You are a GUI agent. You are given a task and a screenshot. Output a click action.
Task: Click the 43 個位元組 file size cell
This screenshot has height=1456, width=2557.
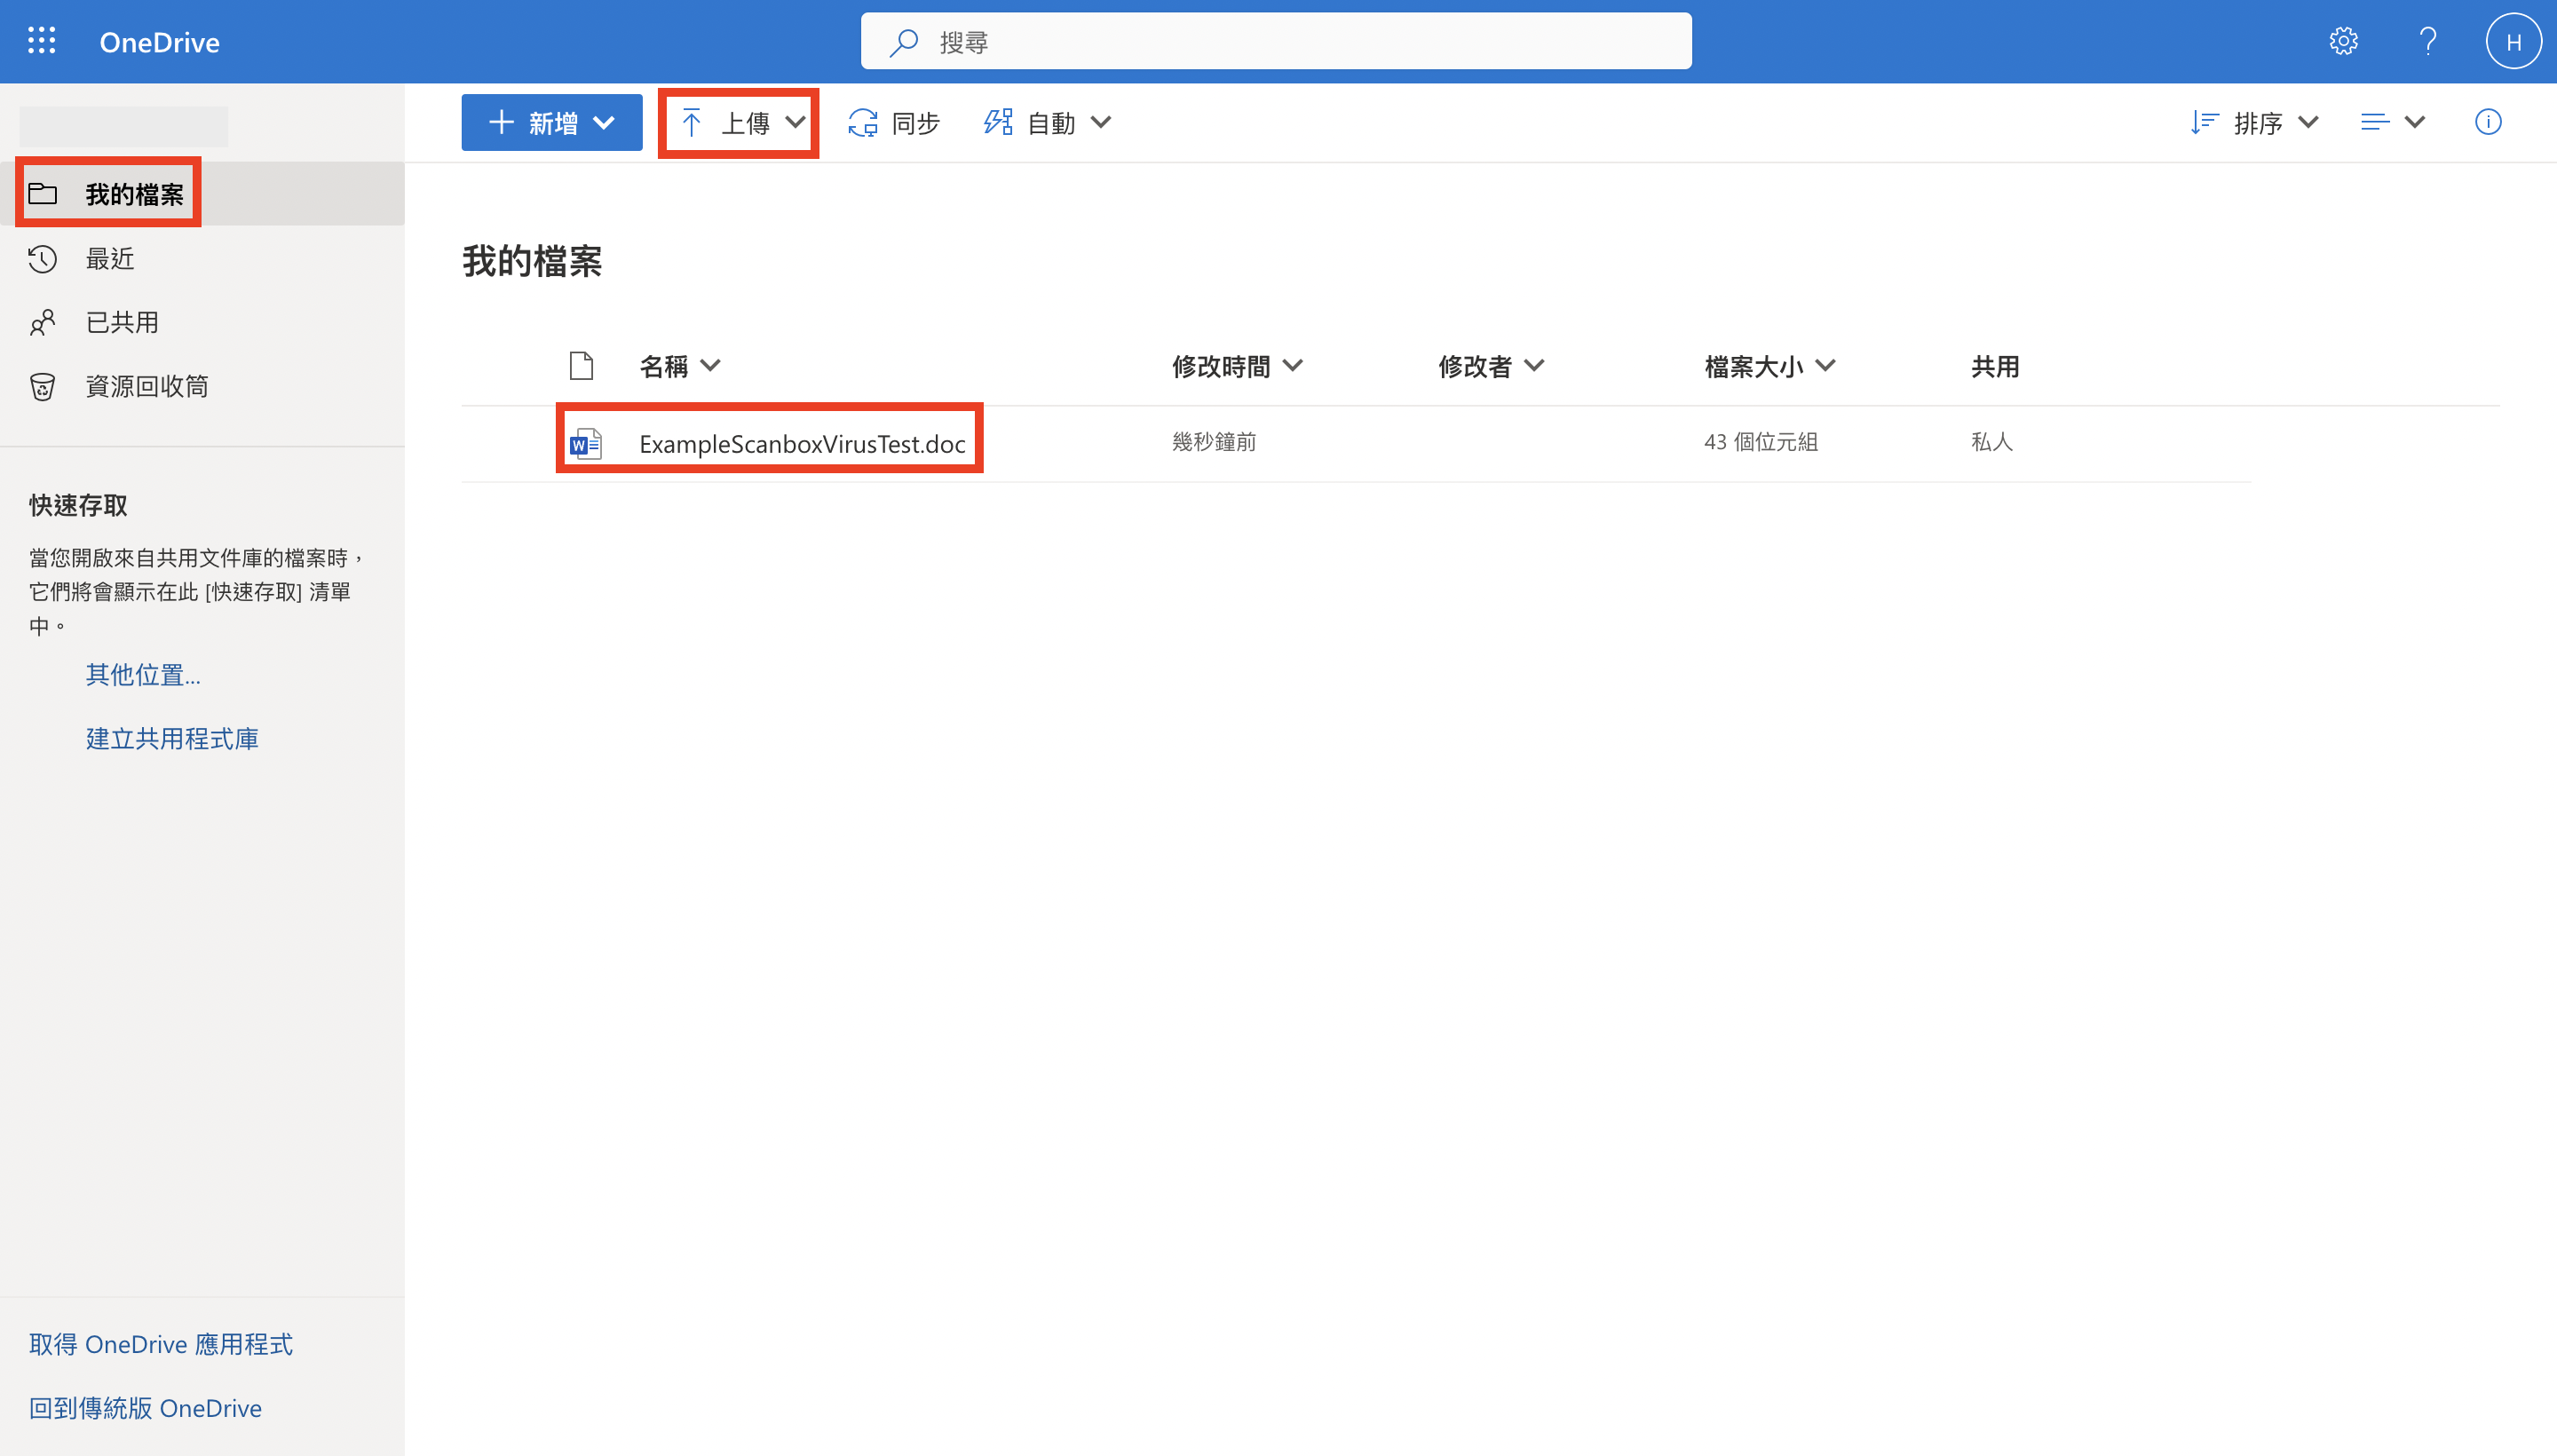coord(1761,442)
